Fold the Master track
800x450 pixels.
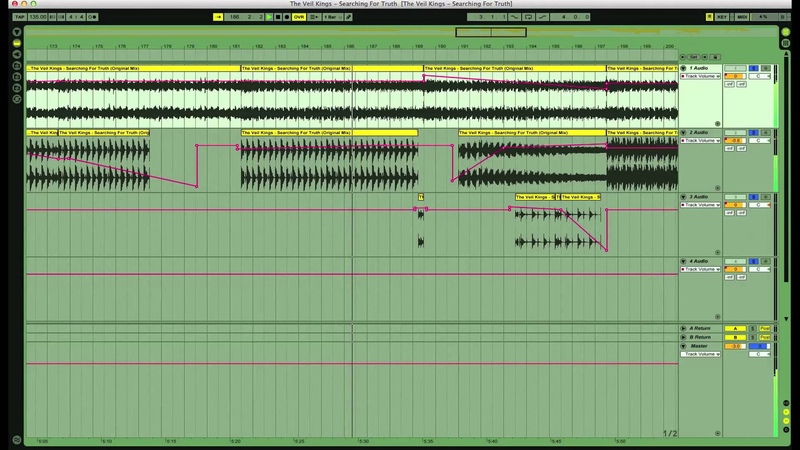coord(683,345)
